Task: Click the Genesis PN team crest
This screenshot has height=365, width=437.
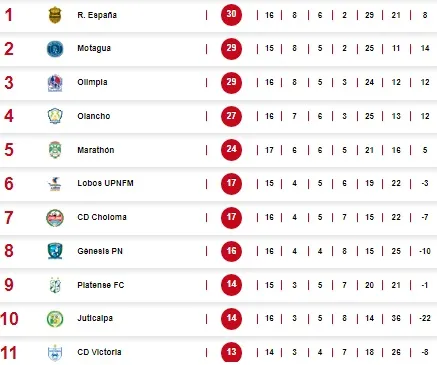Action: point(55,251)
